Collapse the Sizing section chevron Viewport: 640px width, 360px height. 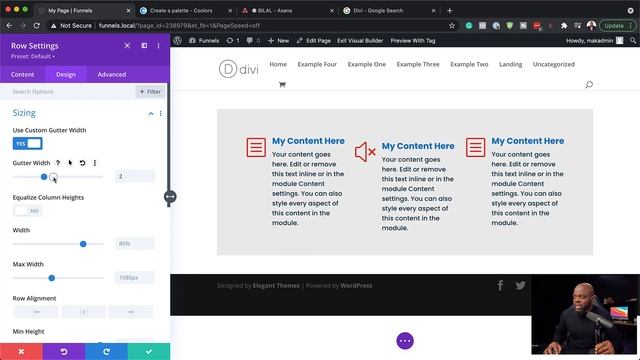(151, 113)
